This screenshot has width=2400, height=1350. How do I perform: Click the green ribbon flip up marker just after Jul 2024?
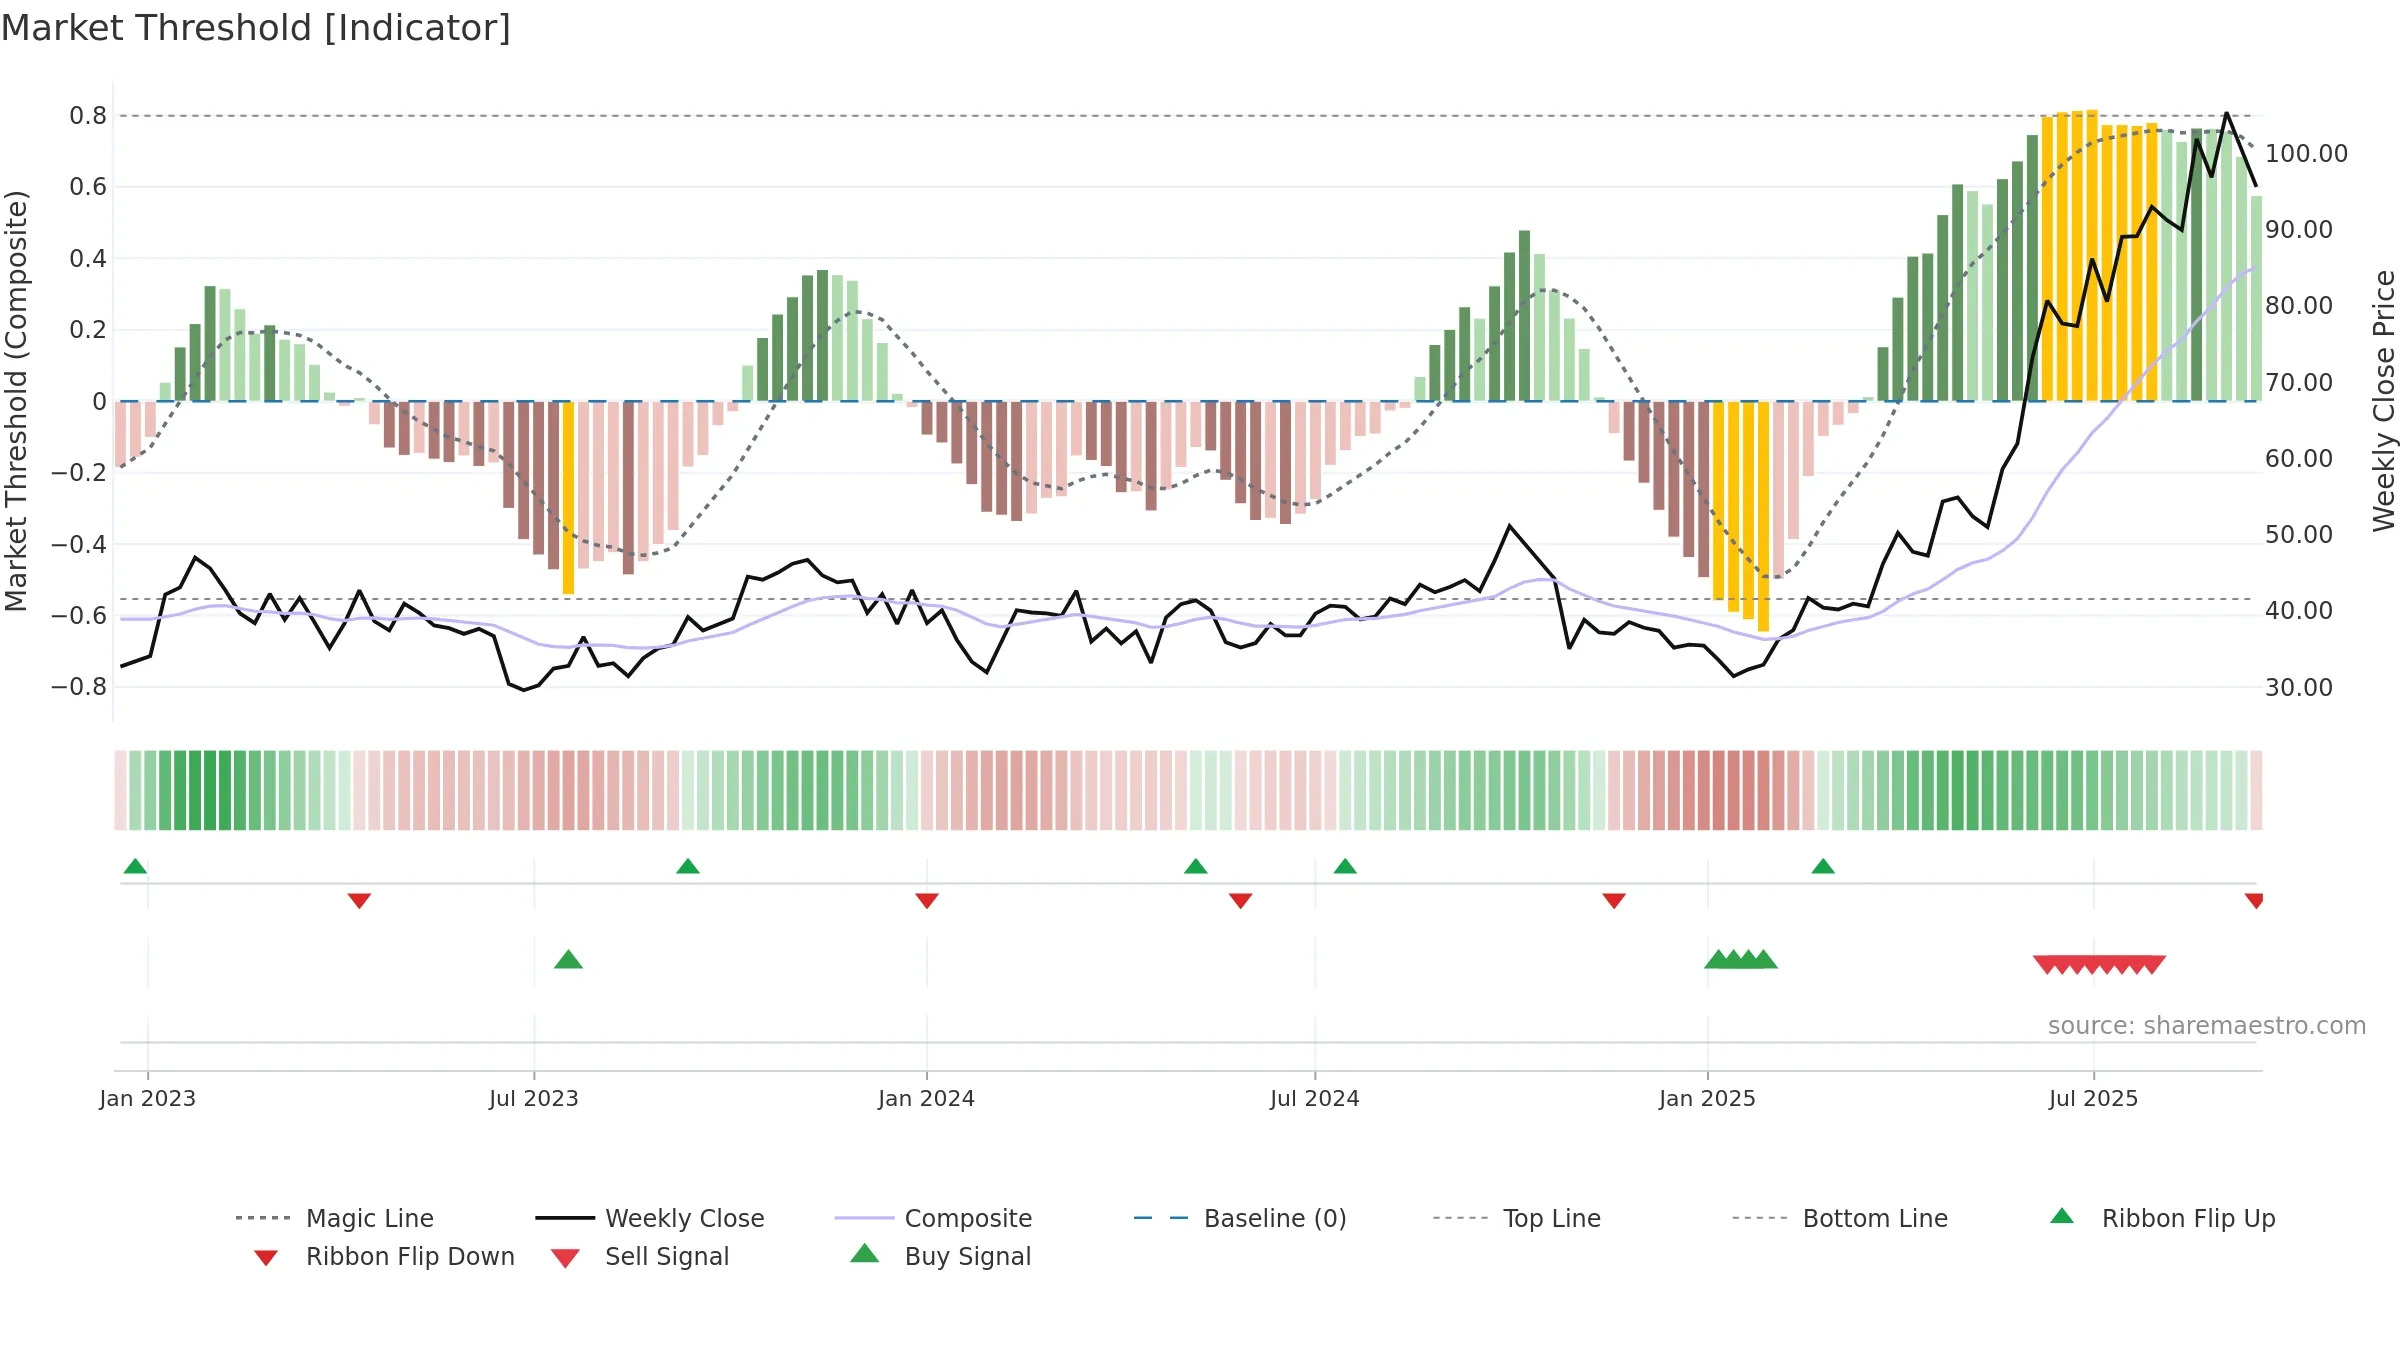tap(1345, 866)
